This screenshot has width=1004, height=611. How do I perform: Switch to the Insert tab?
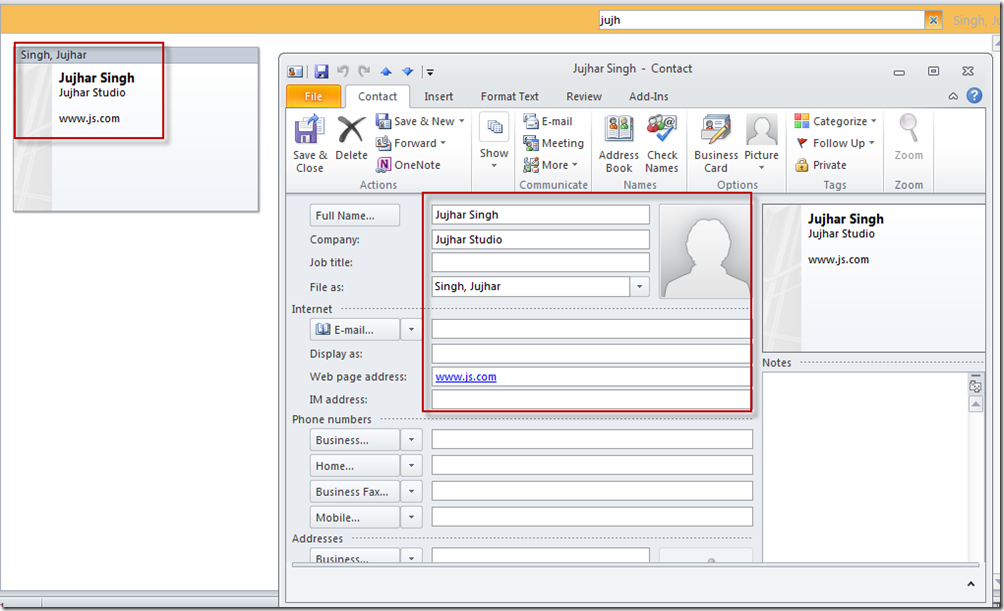click(438, 97)
